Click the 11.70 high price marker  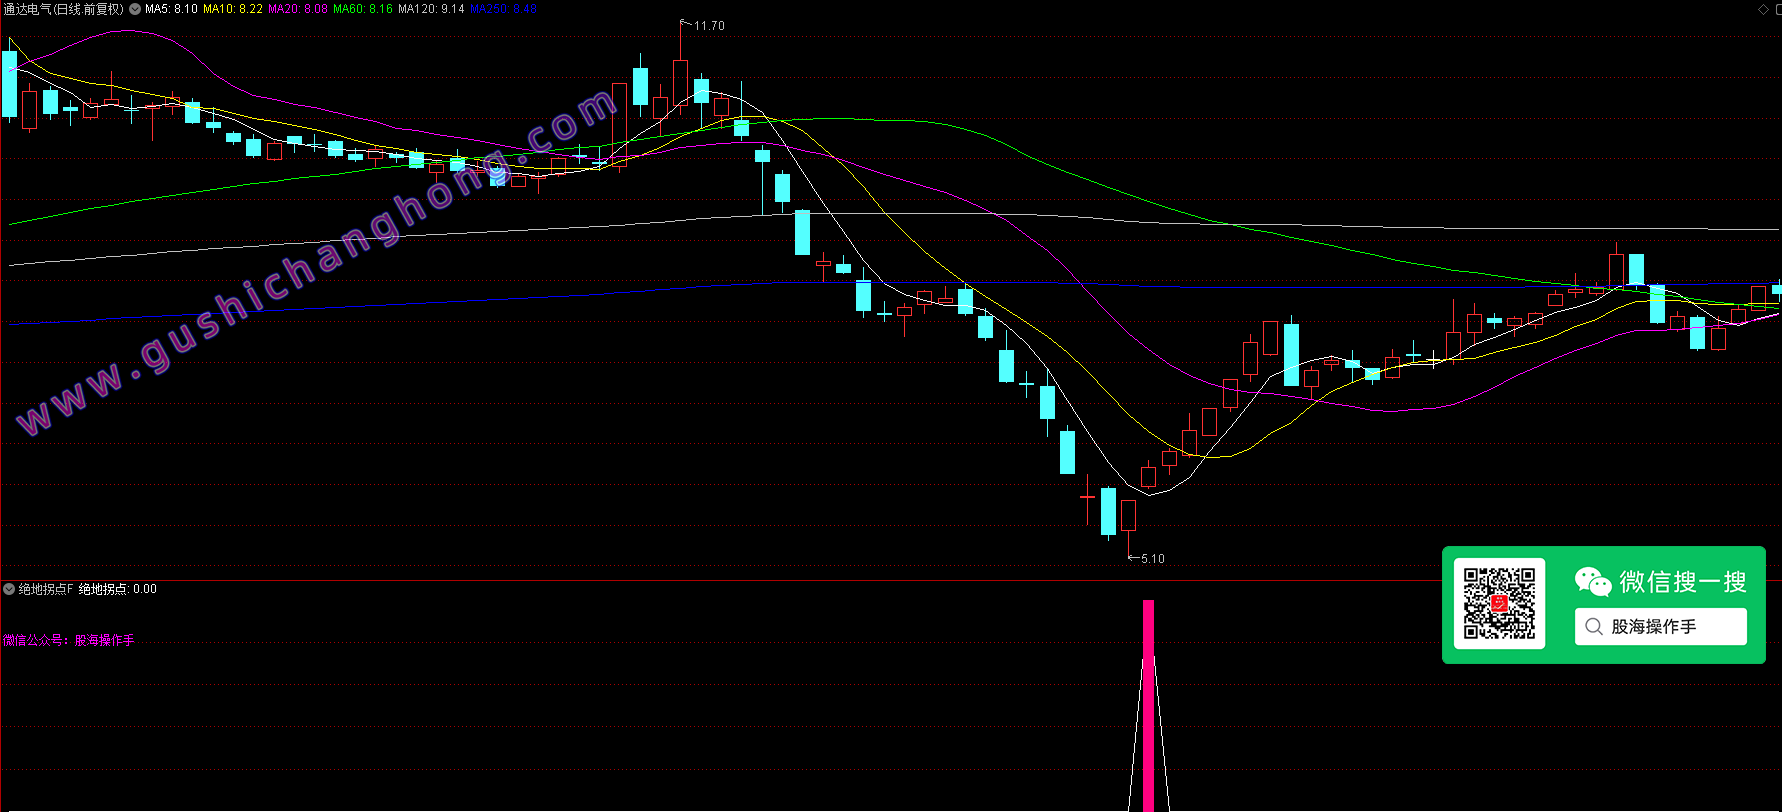coord(709,26)
